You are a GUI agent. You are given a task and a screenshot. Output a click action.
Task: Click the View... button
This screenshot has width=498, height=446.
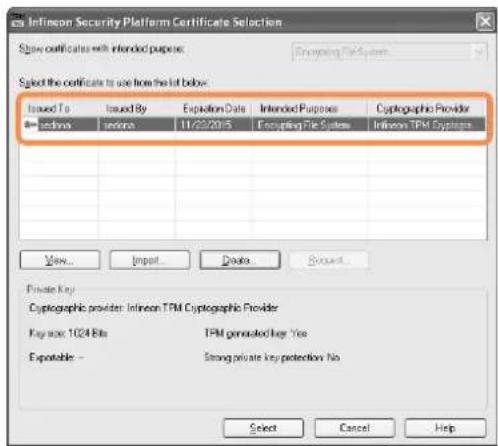click(60, 260)
